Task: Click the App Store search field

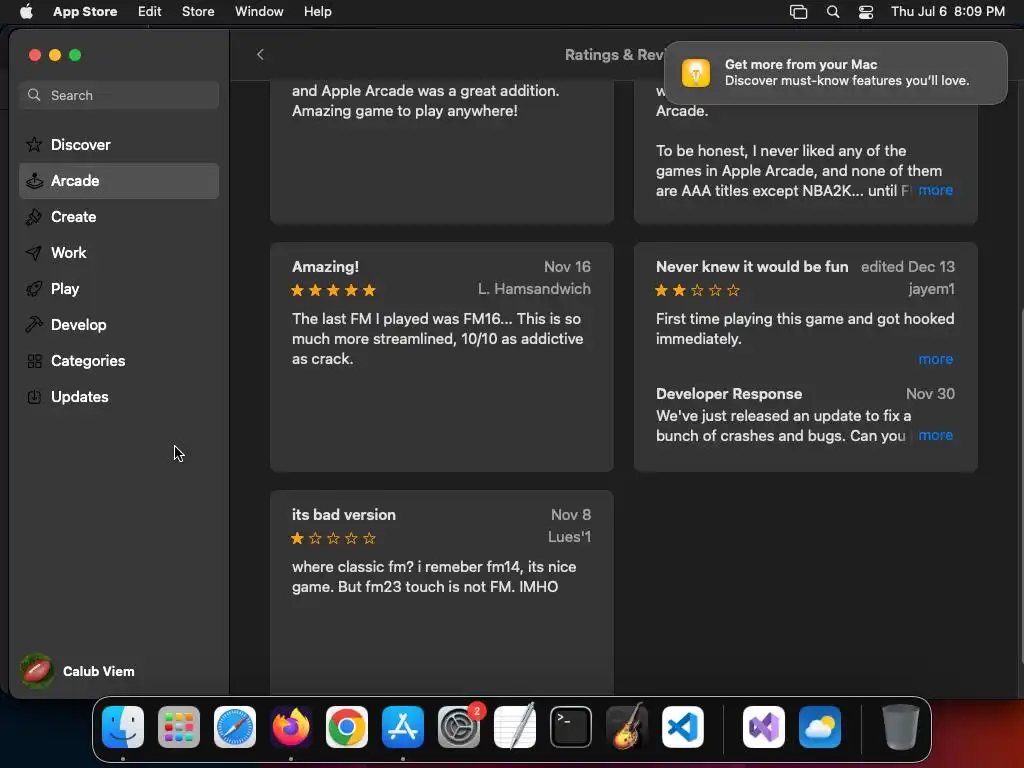Action: pos(119,95)
